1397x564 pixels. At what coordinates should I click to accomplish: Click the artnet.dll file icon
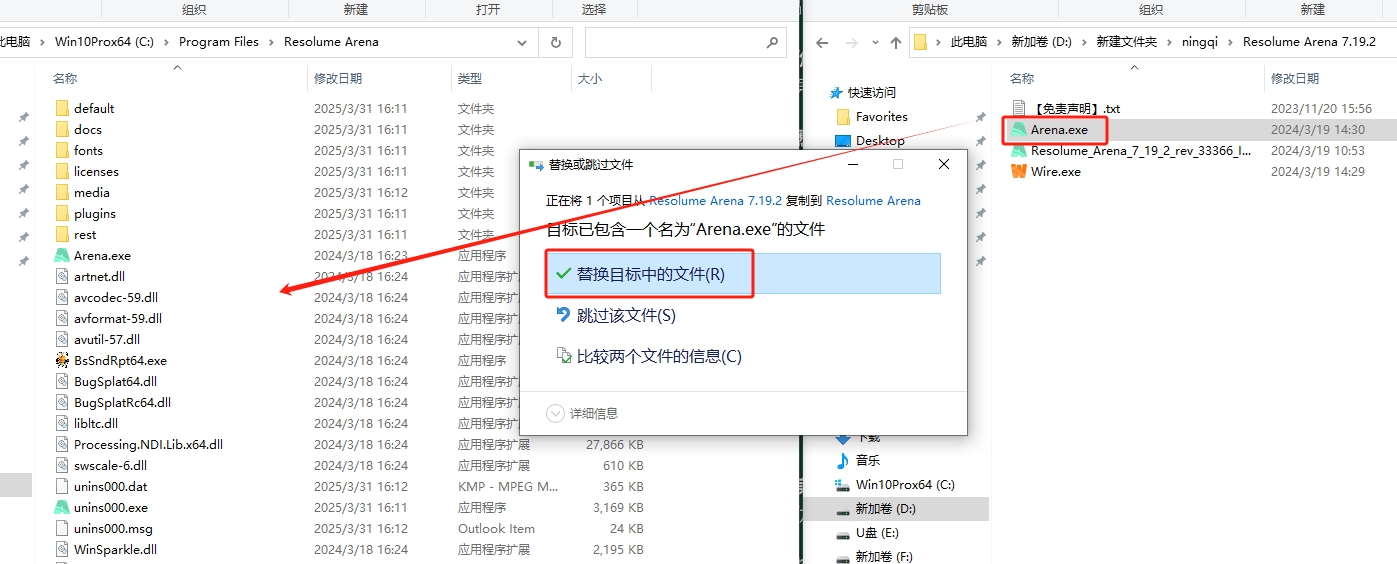pyautogui.click(x=61, y=276)
